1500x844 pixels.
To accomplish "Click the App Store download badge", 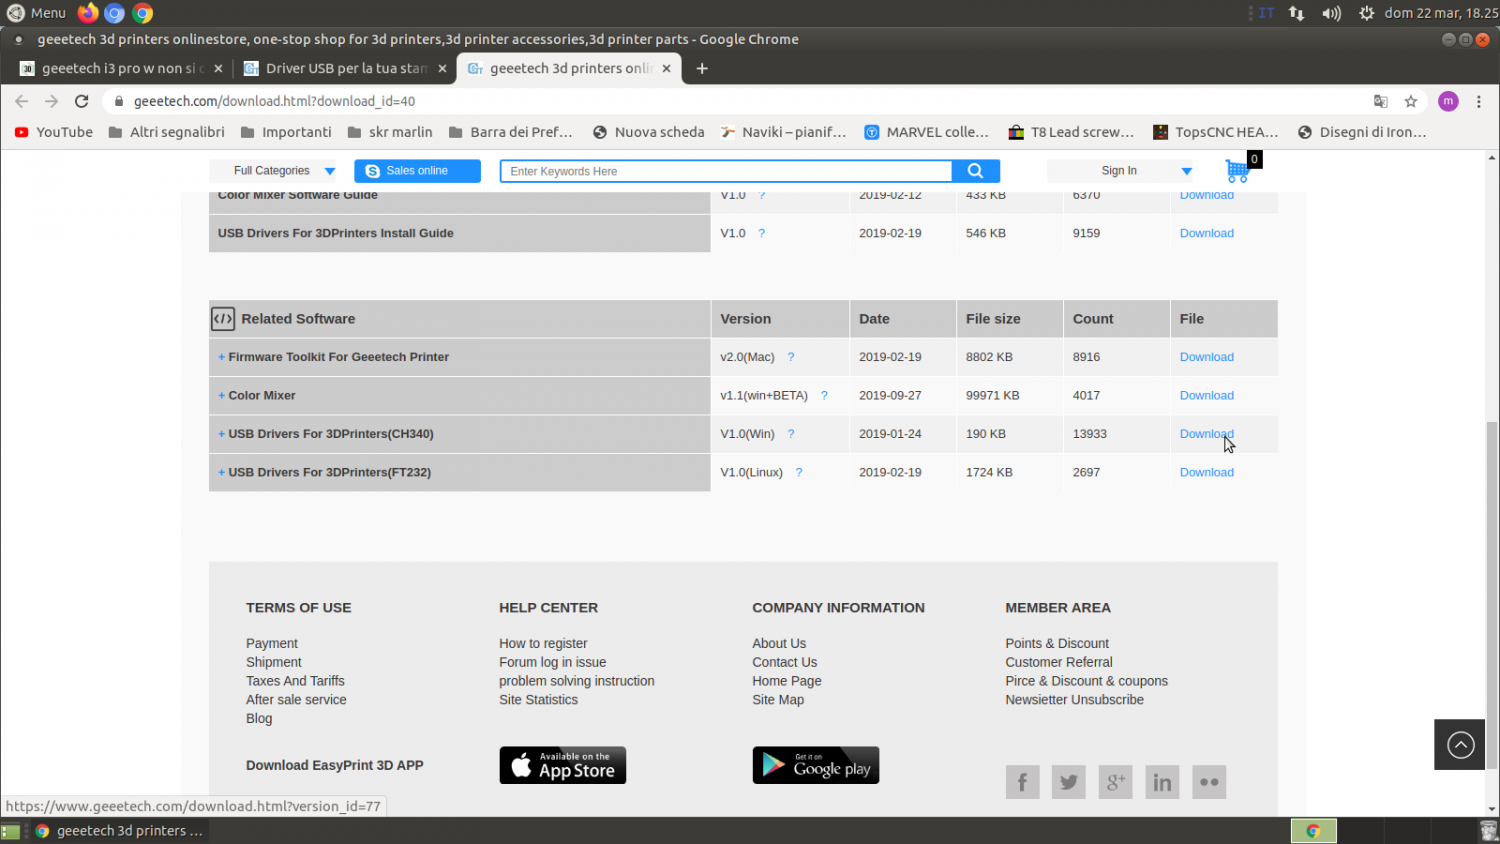I will pos(562,765).
